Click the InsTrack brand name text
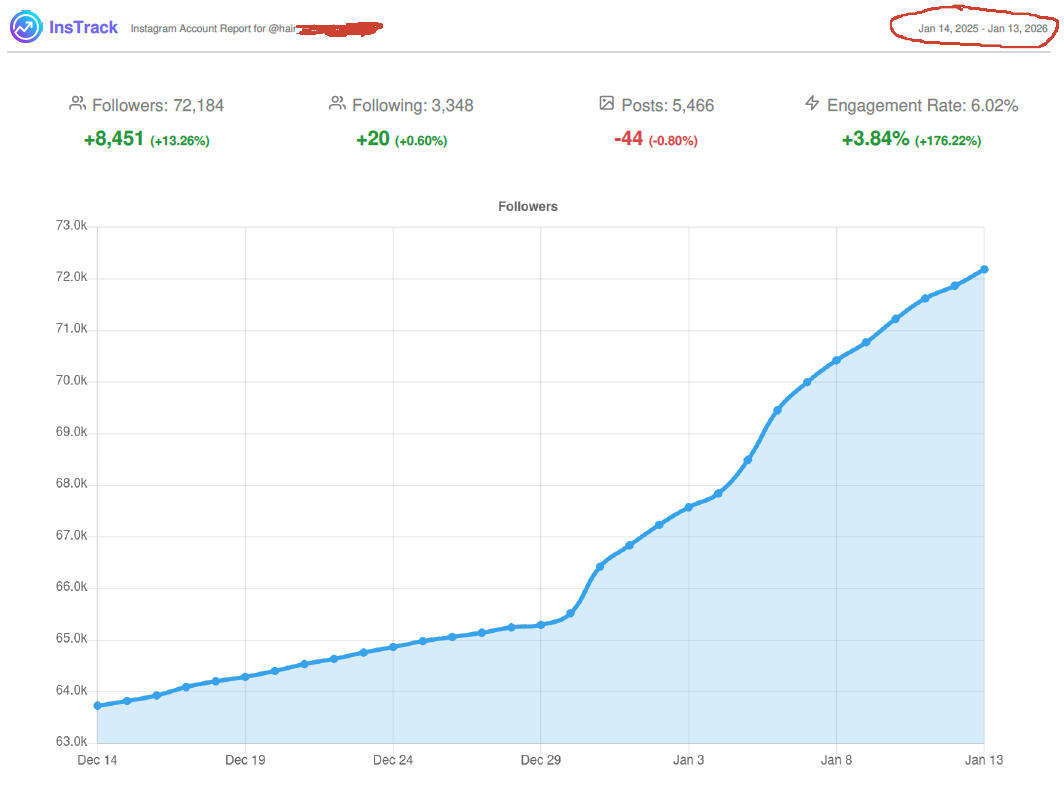 (x=81, y=27)
